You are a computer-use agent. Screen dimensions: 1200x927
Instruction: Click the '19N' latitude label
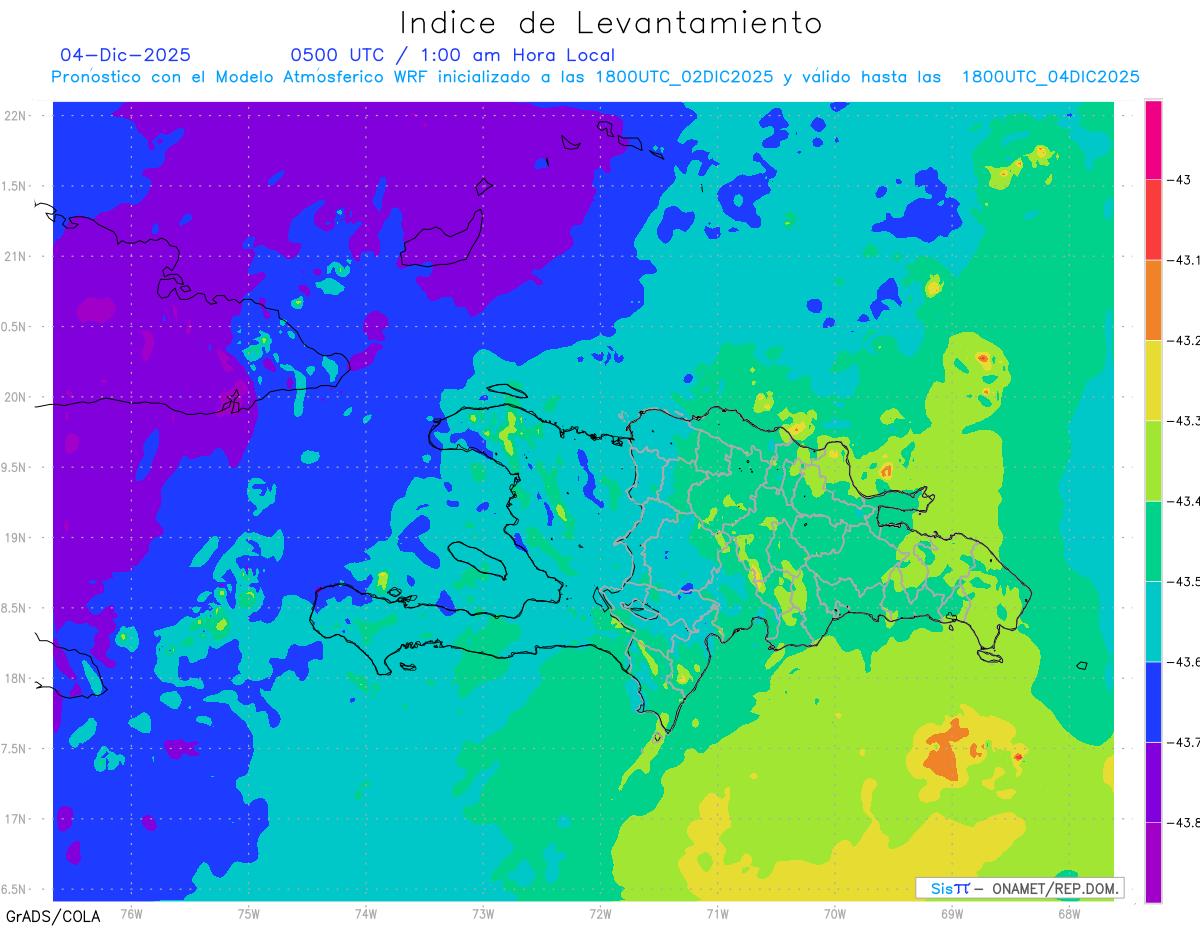click(x=16, y=537)
